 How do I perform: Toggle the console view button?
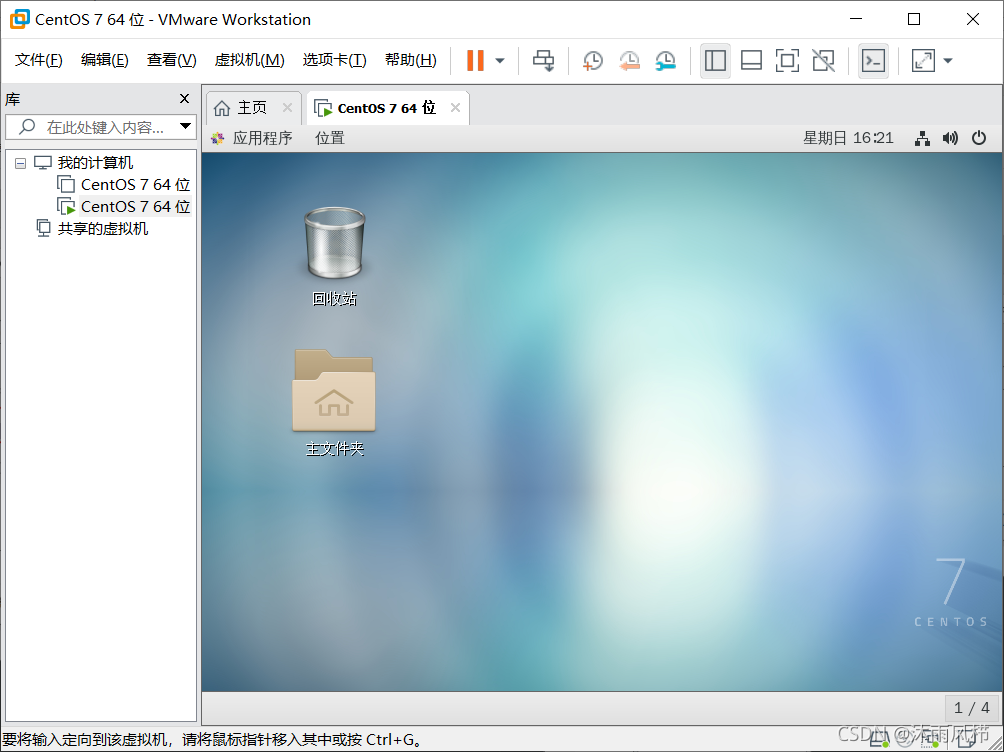873,61
